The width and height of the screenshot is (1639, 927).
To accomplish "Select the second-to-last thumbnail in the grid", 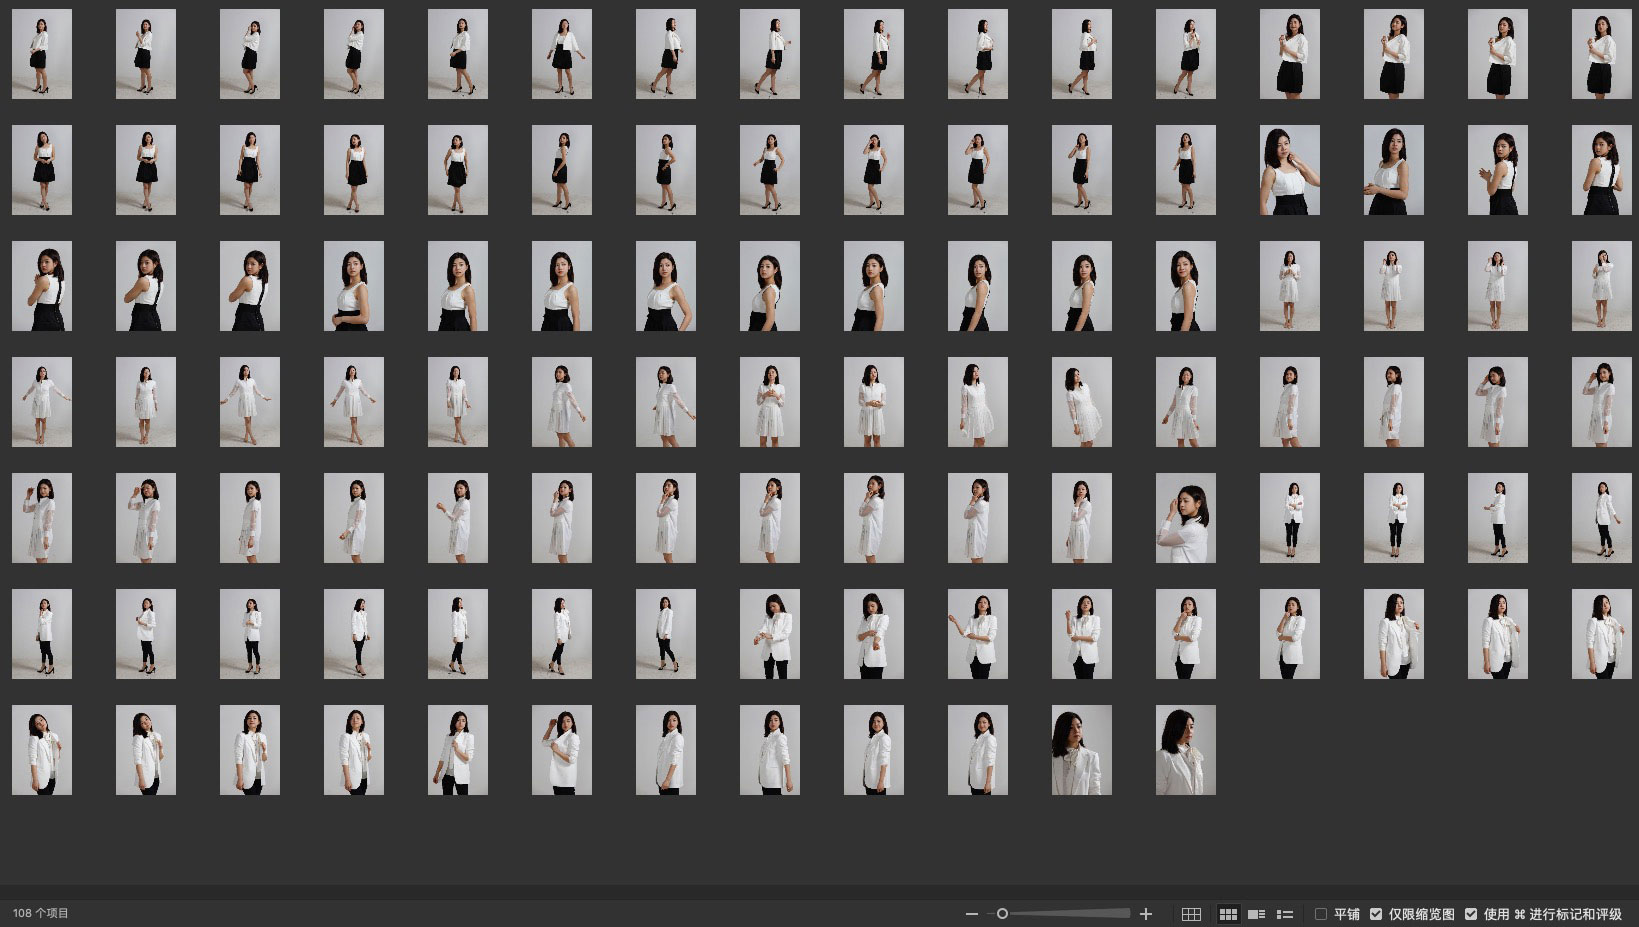I will pos(1082,750).
